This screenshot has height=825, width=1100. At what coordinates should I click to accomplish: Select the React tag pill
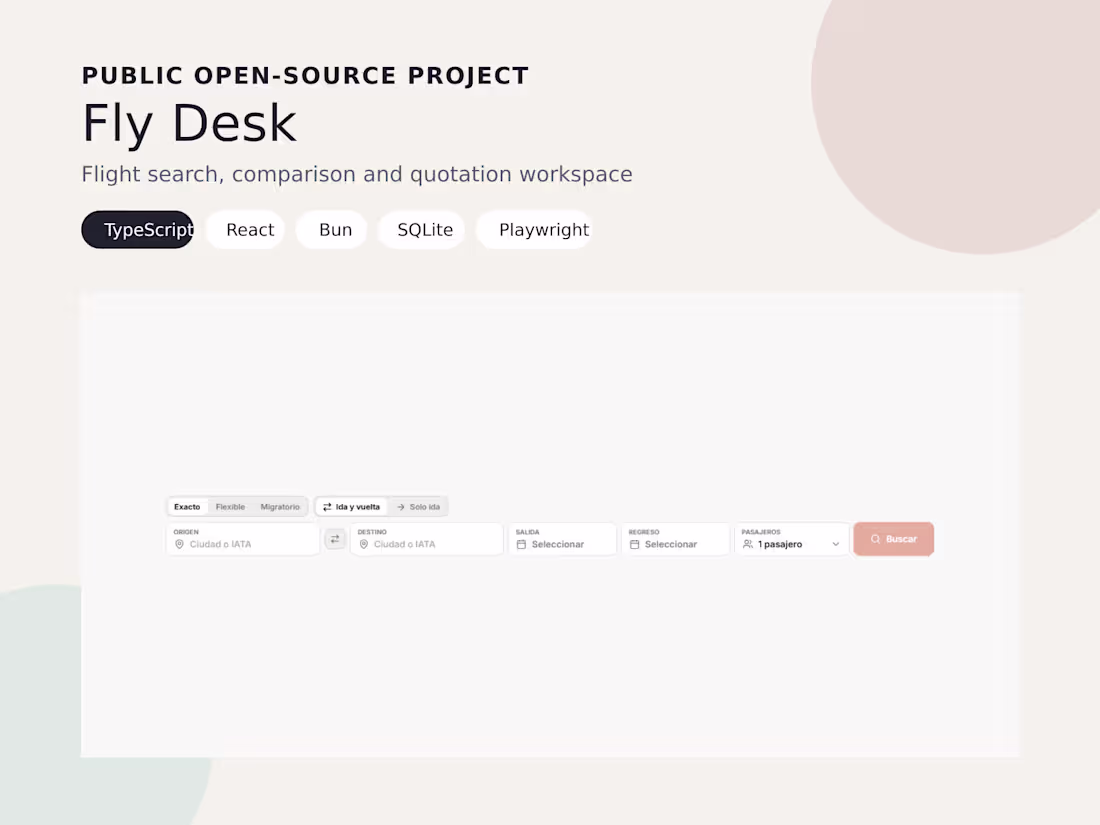point(245,229)
